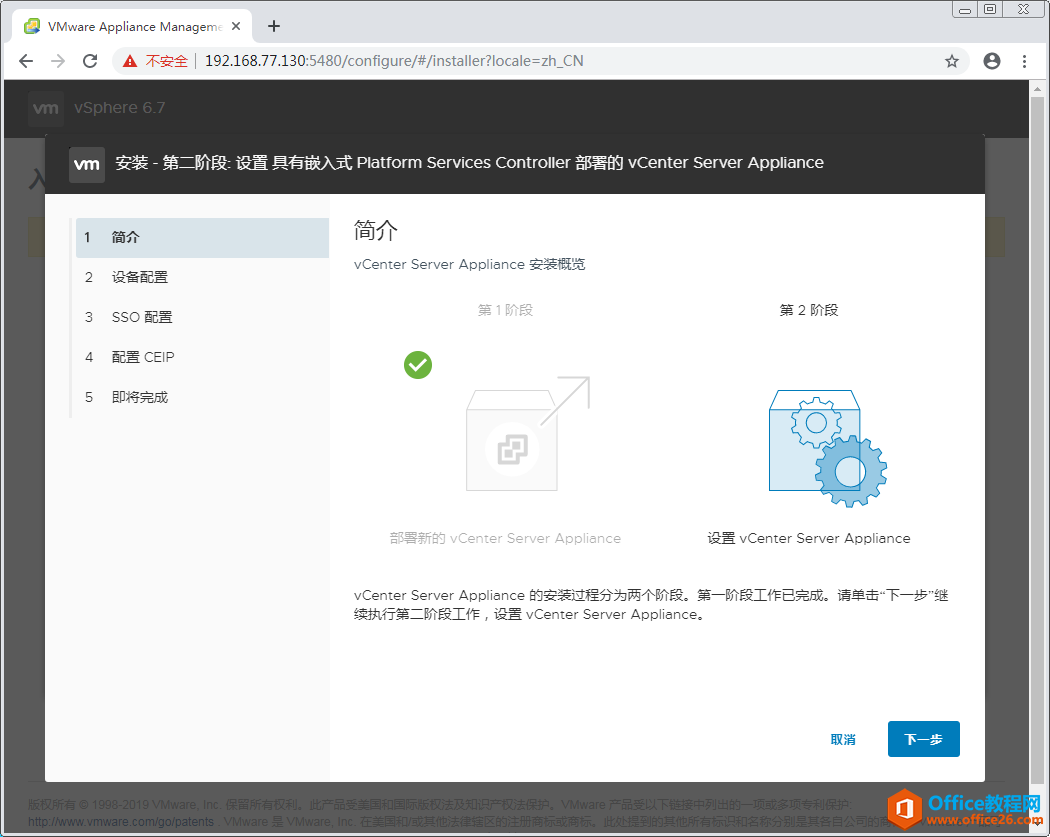Click the green checkmark stage 1 icon

418,365
